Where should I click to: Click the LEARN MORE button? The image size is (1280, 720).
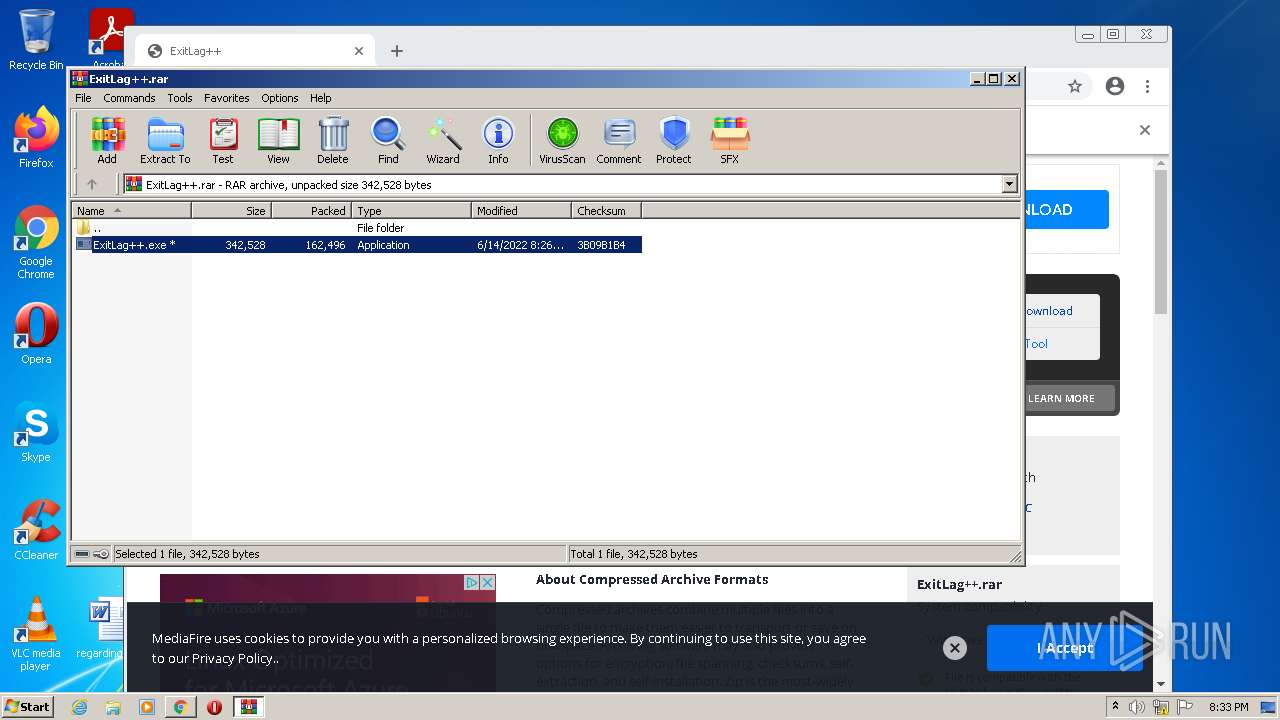tap(1061, 398)
